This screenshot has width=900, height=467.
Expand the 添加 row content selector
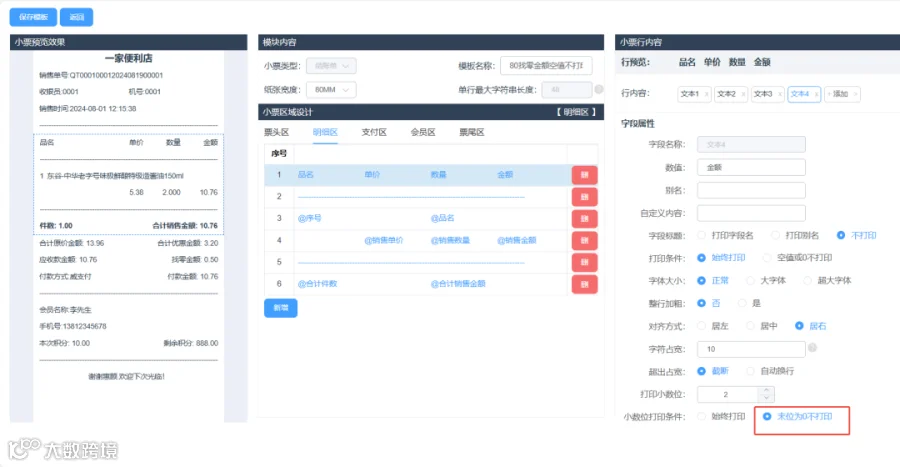point(842,94)
